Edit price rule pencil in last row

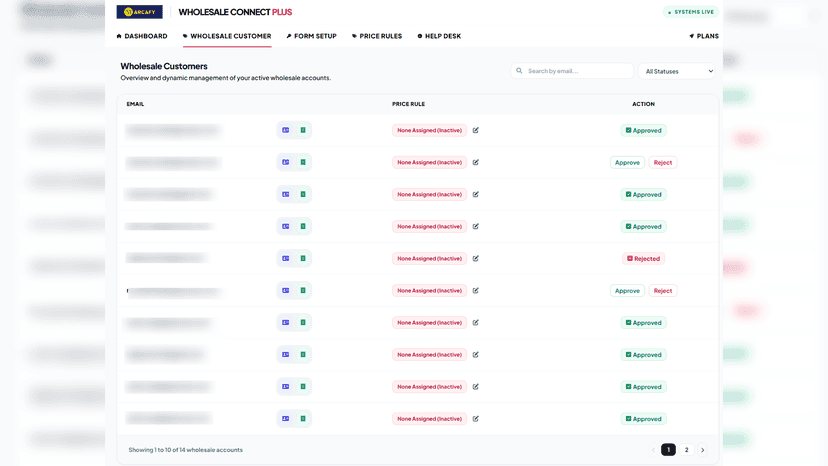[x=476, y=418]
